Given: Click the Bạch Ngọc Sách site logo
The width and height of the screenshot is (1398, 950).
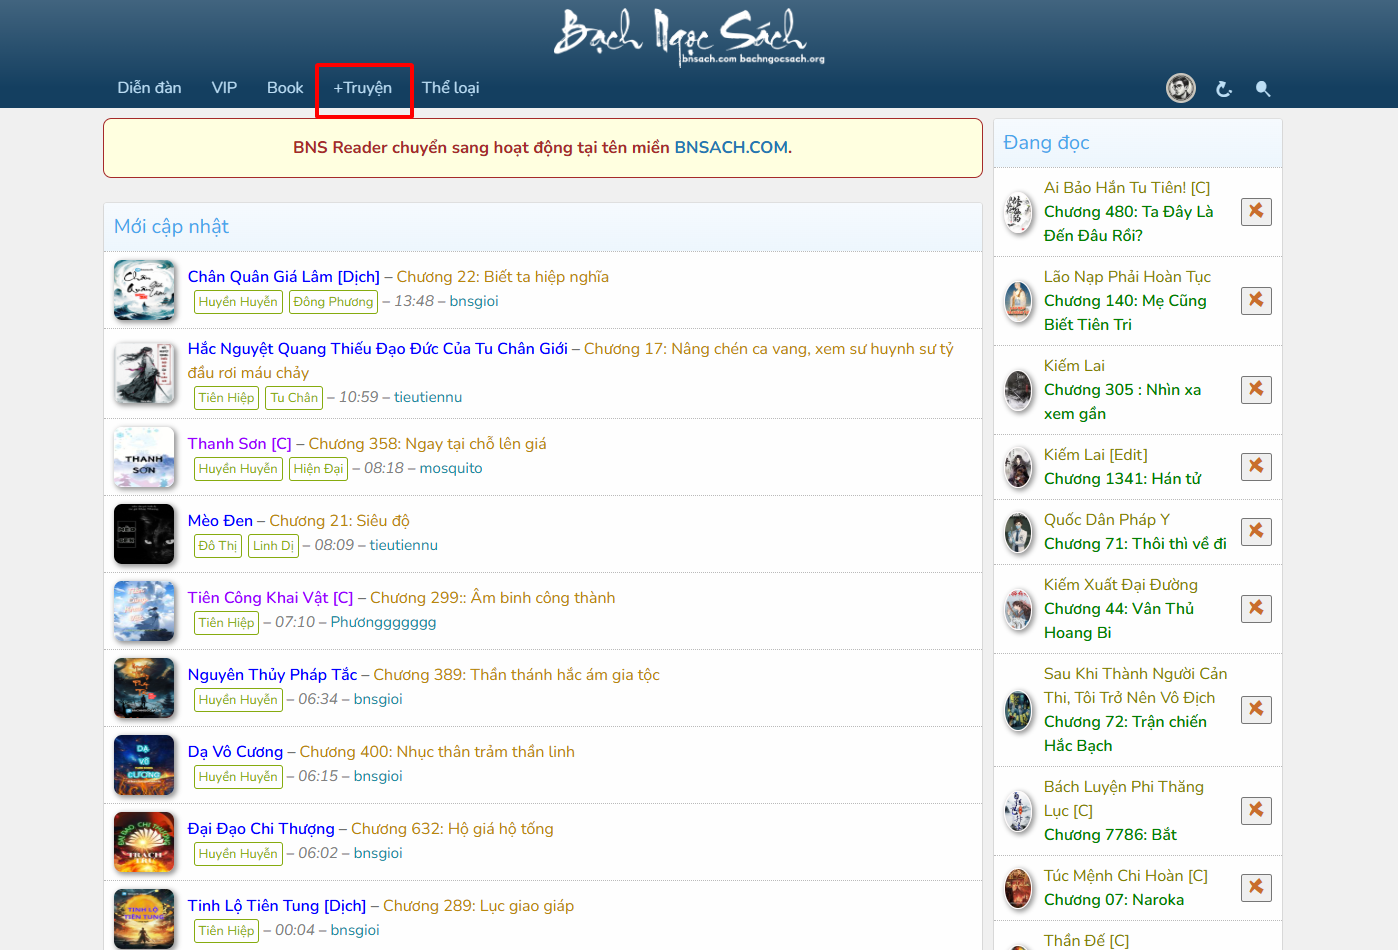Looking at the screenshot, I should (x=688, y=36).
